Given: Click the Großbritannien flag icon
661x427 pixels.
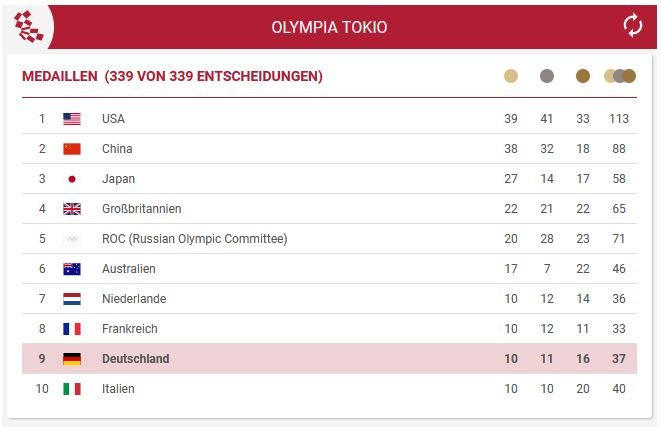Looking at the screenshot, I should [72, 209].
